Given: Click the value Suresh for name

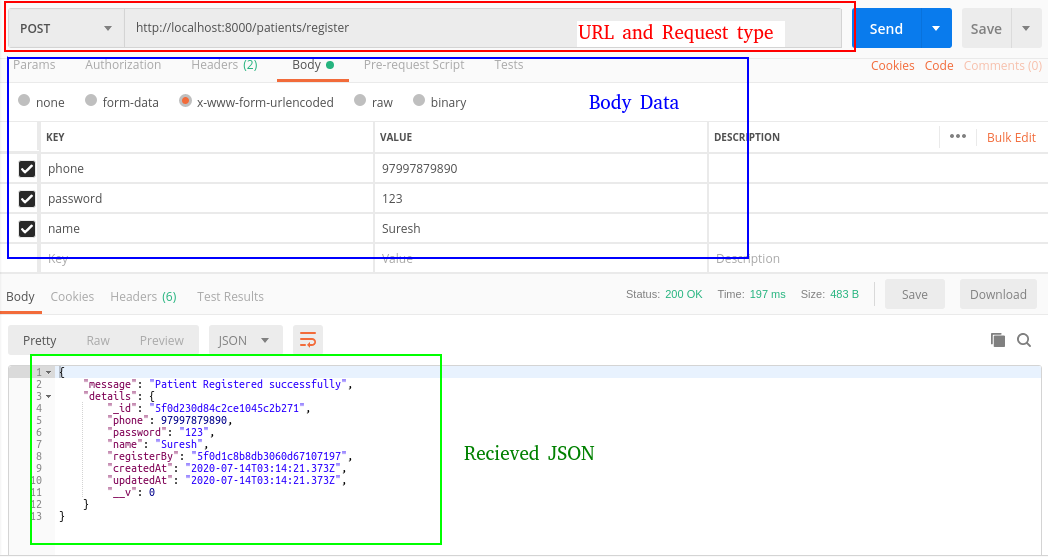Looking at the screenshot, I should tap(401, 229).
